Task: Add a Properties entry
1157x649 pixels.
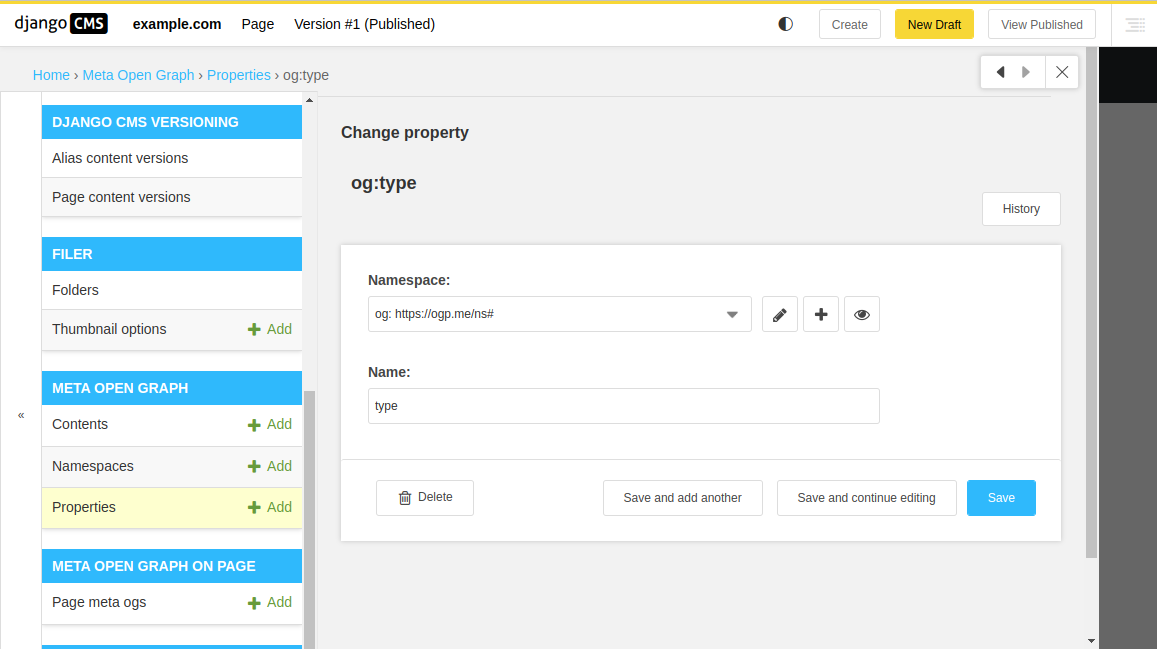Action: tap(270, 507)
